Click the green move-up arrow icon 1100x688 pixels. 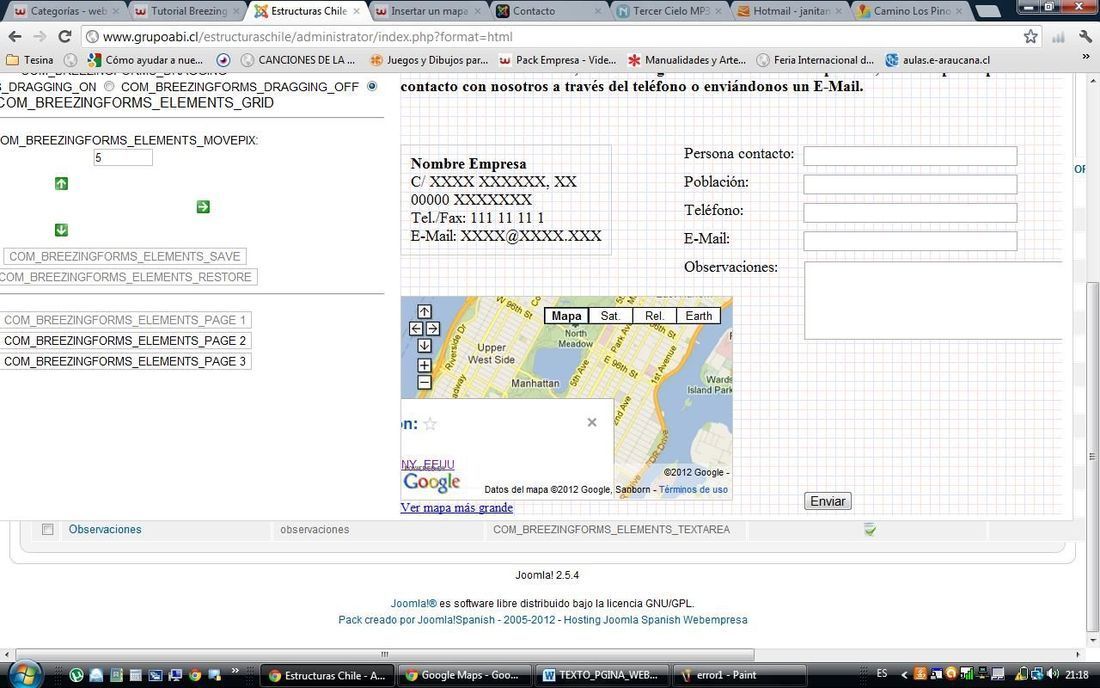(62, 184)
